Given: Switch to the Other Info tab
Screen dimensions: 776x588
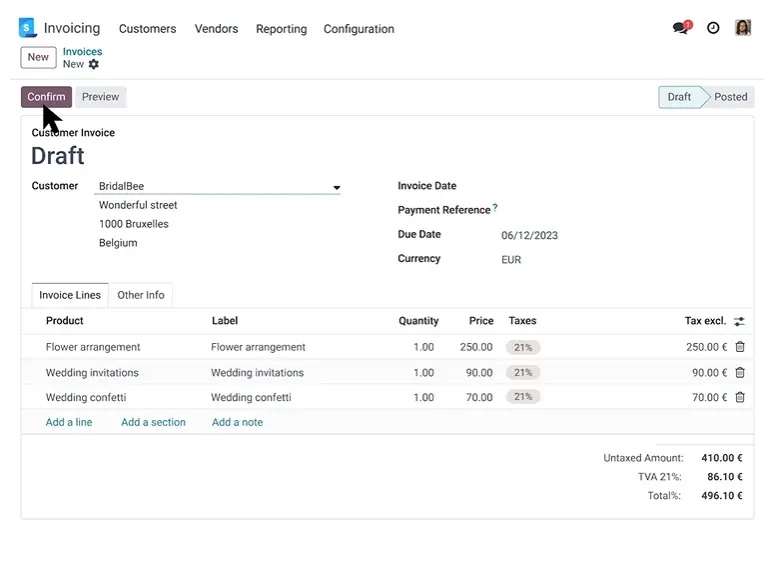Looking at the screenshot, I should (141, 295).
